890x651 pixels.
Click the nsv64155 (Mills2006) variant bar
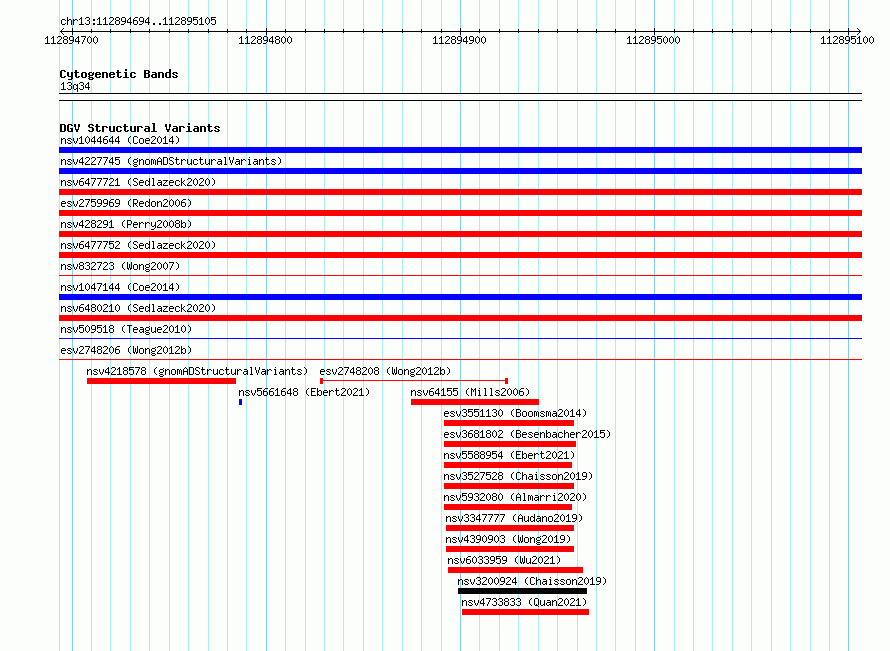coord(475,402)
